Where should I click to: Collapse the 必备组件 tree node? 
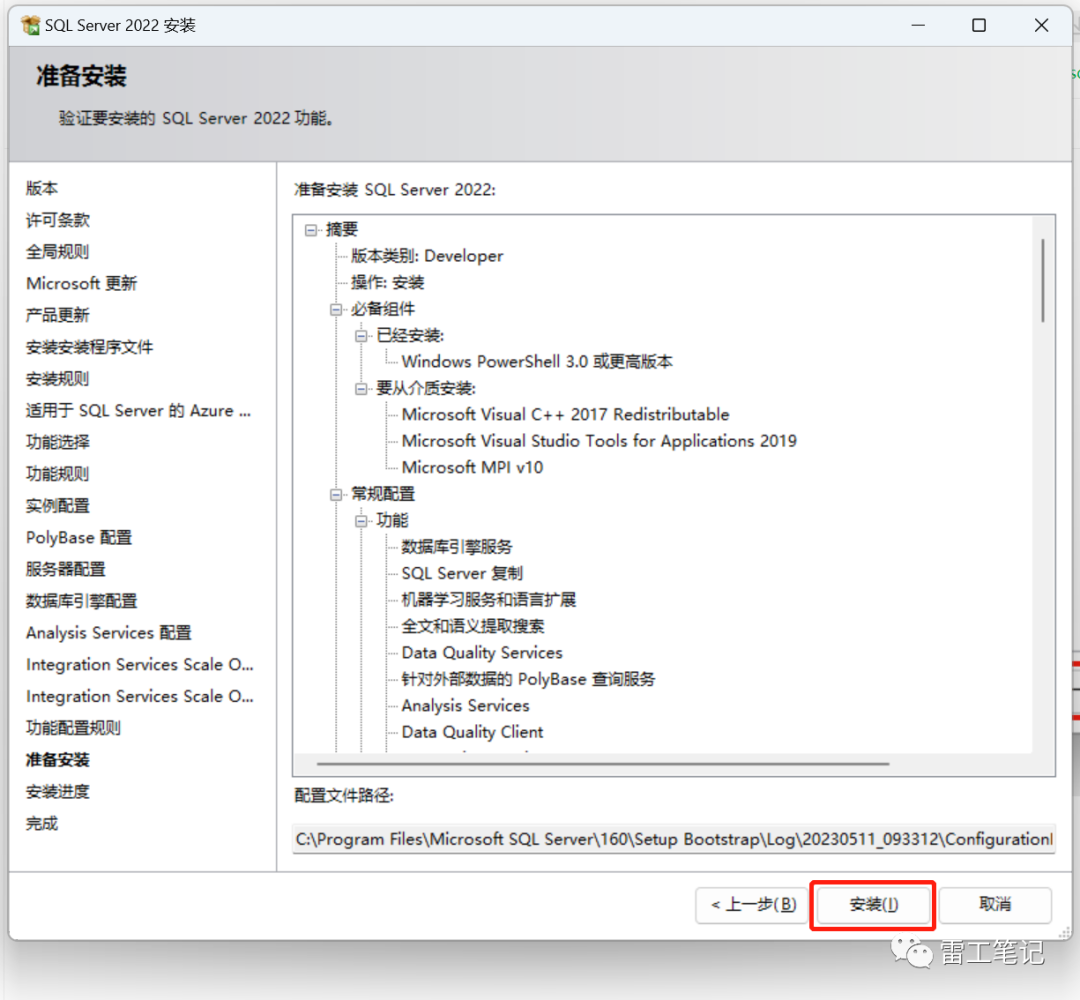336,310
